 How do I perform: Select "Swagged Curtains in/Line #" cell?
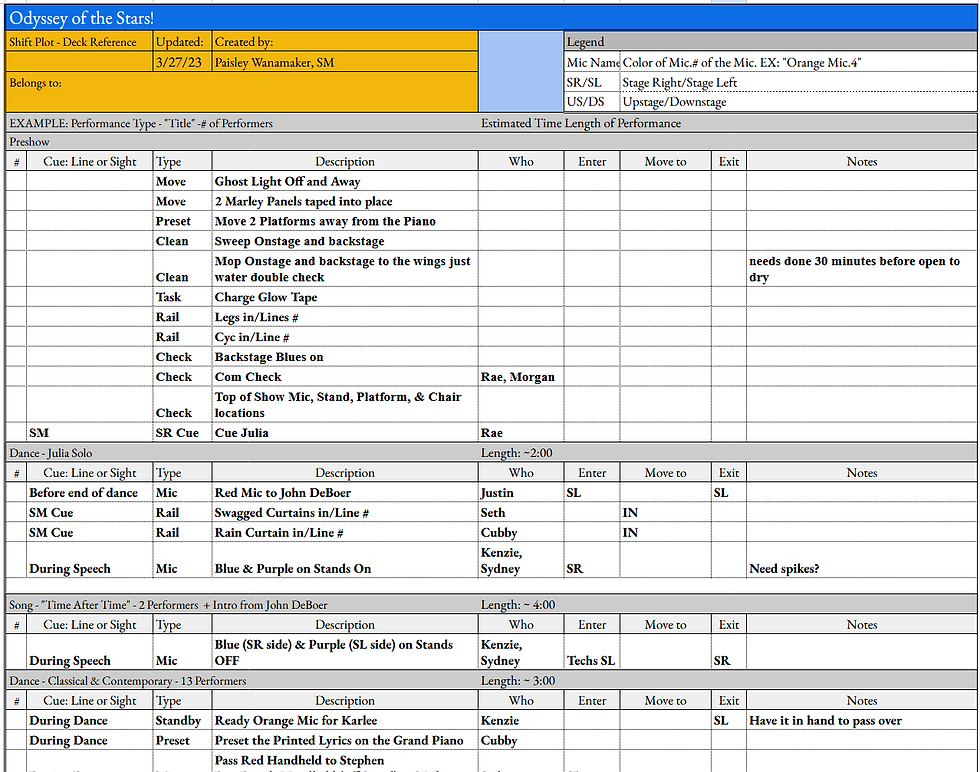(x=345, y=513)
